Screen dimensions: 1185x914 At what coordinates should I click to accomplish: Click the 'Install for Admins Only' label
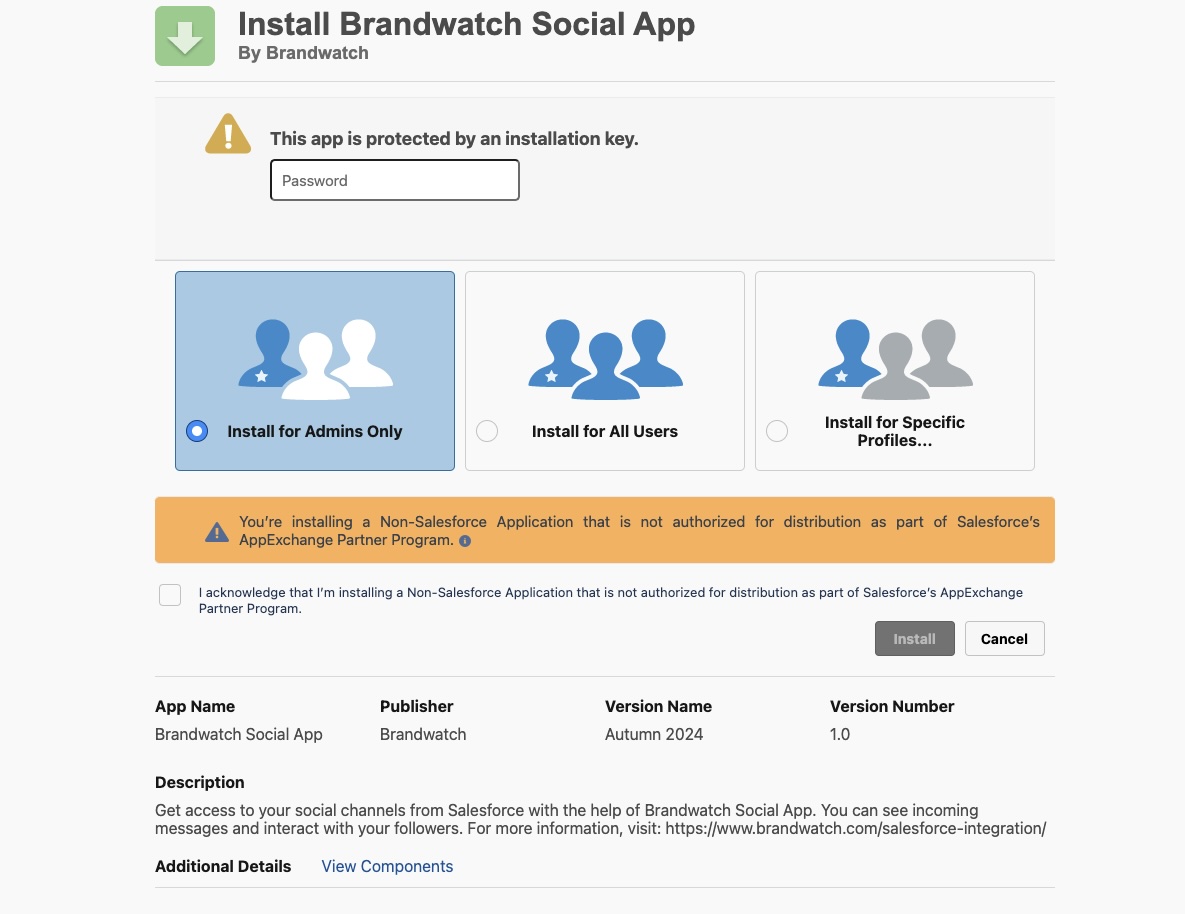click(x=314, y=431)
